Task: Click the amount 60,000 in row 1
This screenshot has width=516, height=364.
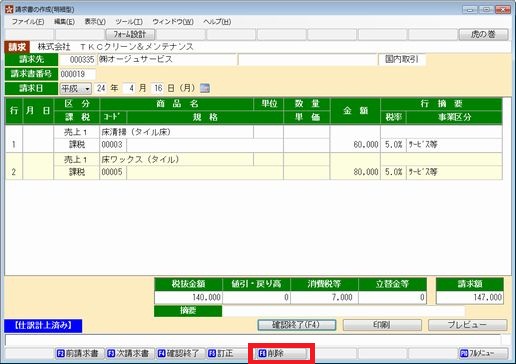Action: (x=355, y=145)
